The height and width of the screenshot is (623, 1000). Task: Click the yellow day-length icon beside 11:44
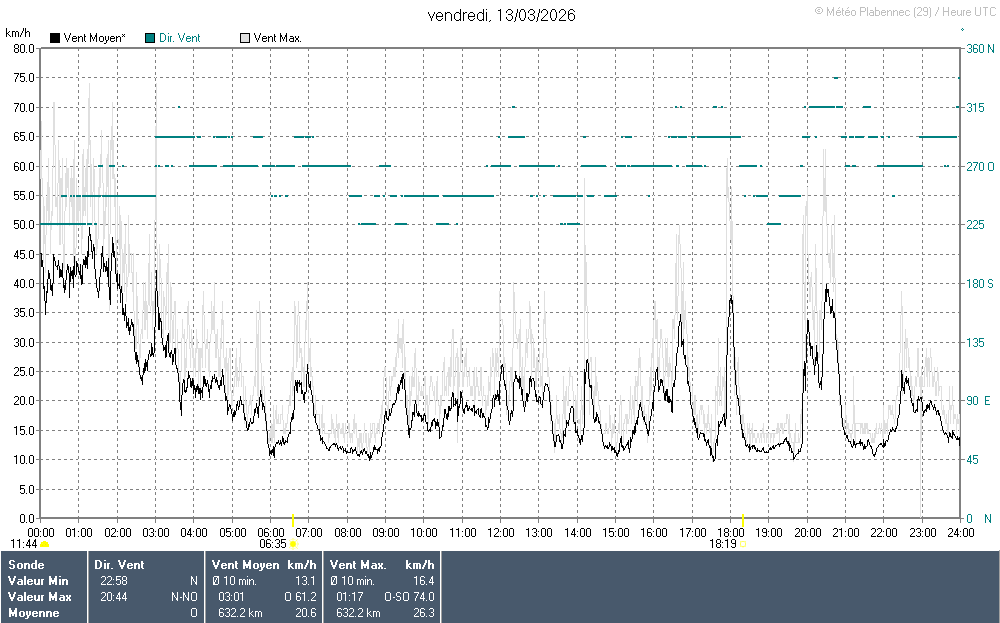point(45,544)
